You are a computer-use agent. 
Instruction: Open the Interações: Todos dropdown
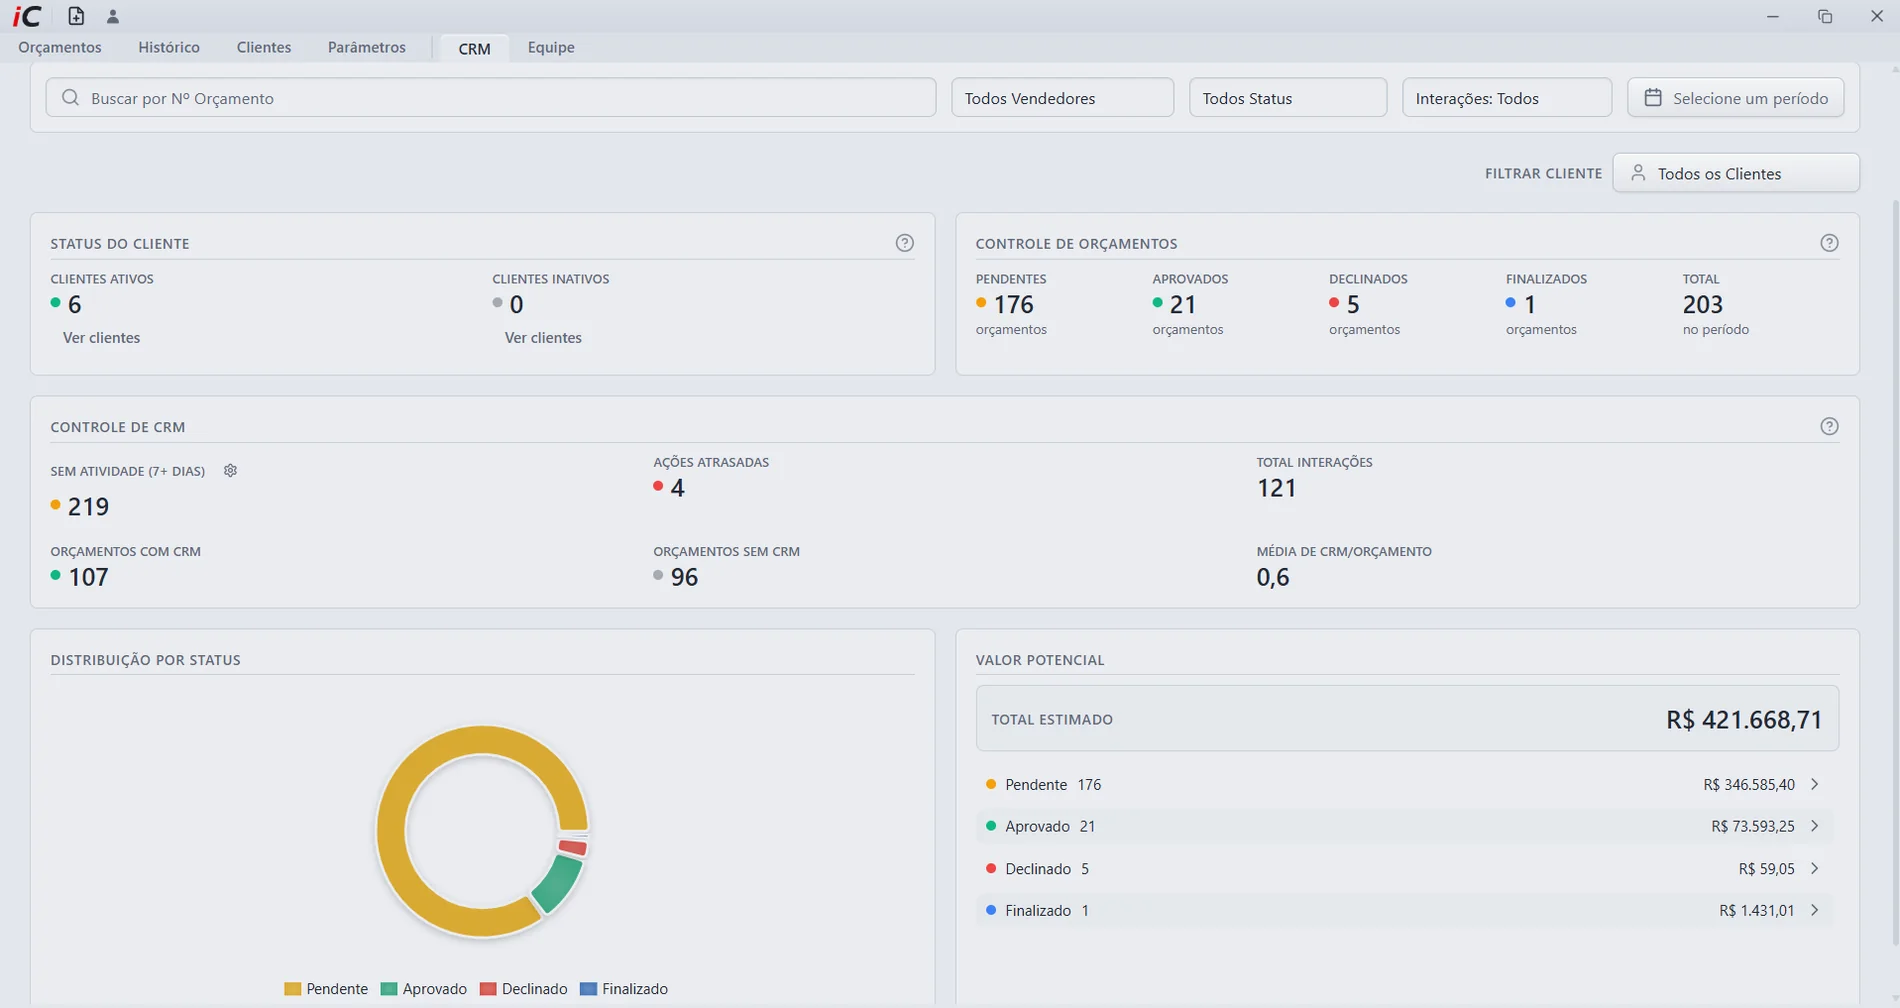click(1507, 98)
